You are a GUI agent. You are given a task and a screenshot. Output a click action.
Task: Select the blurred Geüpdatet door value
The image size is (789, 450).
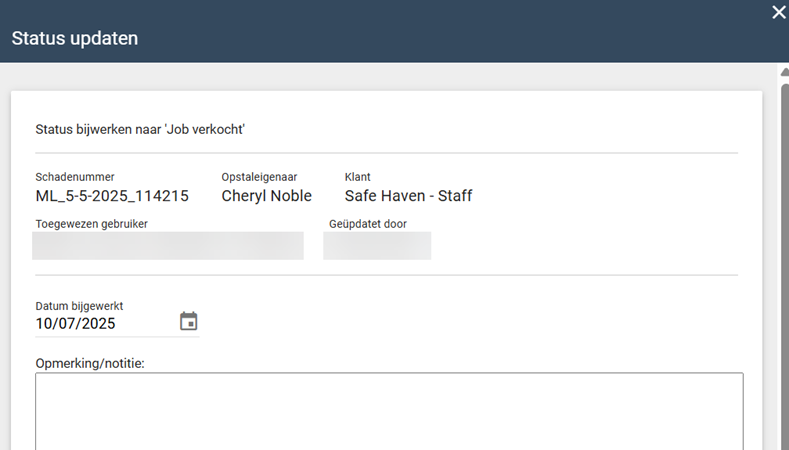(377, 246)
